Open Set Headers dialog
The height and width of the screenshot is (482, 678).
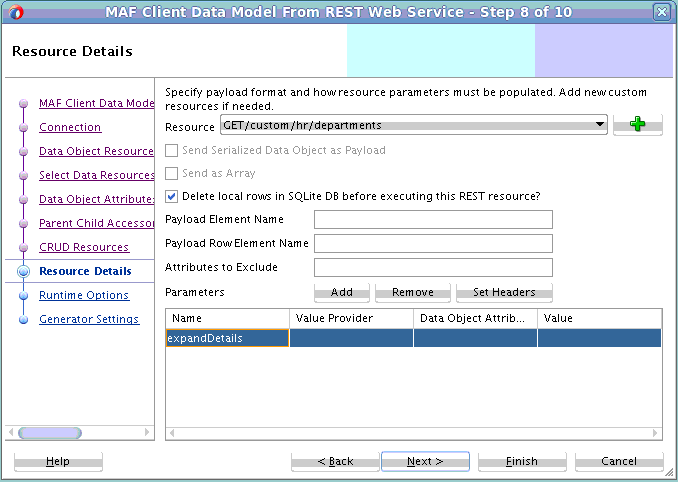[x=504, y=292]
